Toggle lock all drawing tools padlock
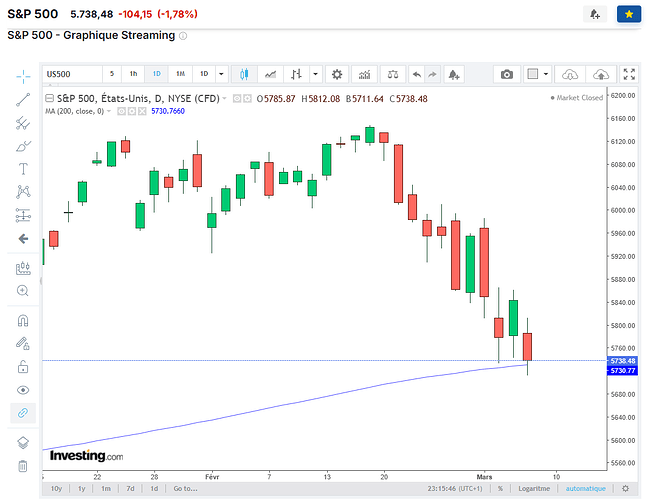The image size is (658, 500). [x=23, y=367]
